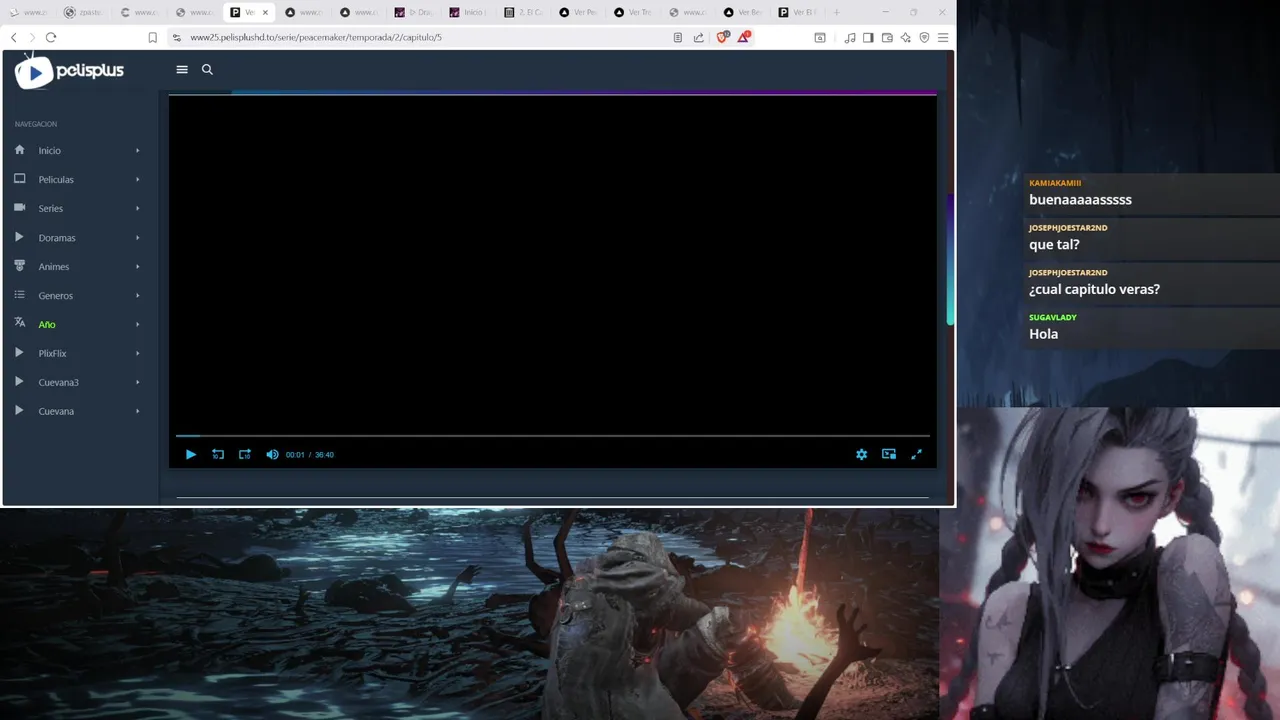Open video player settings gear
This screenshot has height=720, width=1280.
pyautogui.click(x=861, y=454)
